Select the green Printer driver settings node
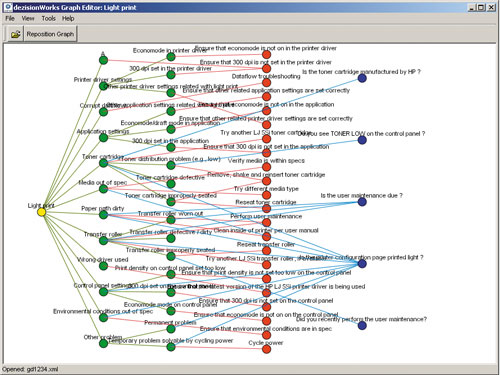The height and width of the screenshot is (375, 500). pyautogui.click(x=103, y=86)
